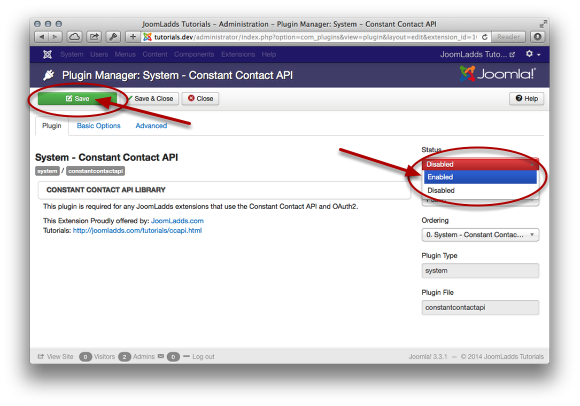580x406 pixels.
Task: Click the Plugin Type field showing system
Action: 480,271
